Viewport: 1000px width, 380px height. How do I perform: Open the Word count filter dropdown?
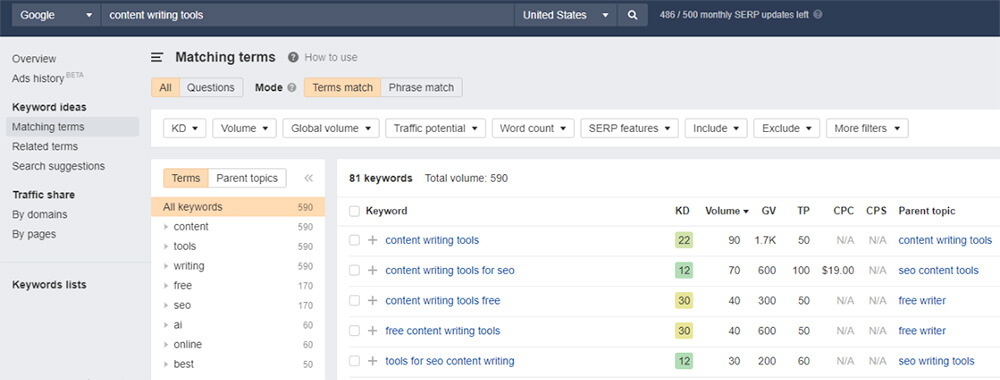(x=533, y=128)
